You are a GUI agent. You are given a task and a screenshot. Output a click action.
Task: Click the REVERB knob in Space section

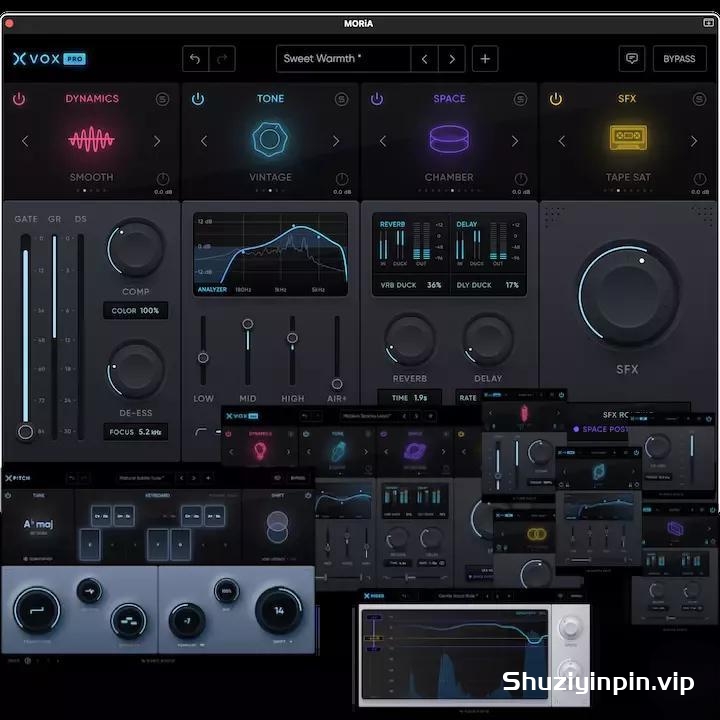tap(410, 339)
